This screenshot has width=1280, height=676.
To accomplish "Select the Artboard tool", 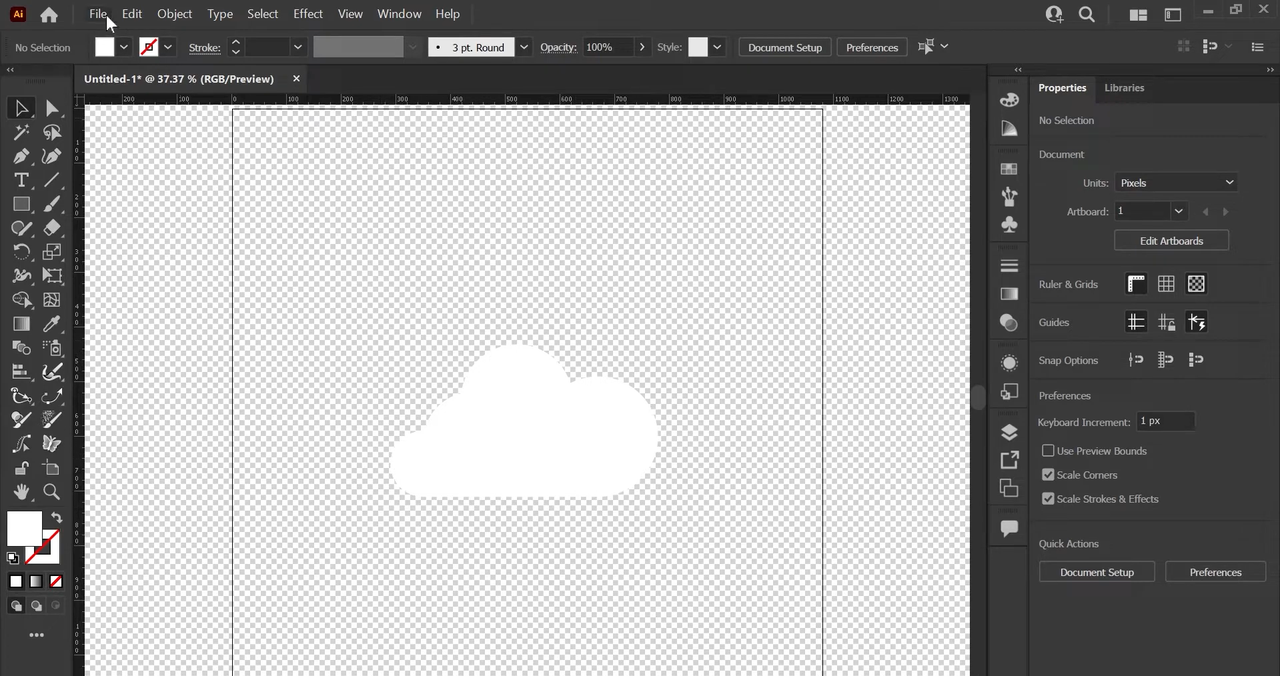I will click(x=52, y=468).
